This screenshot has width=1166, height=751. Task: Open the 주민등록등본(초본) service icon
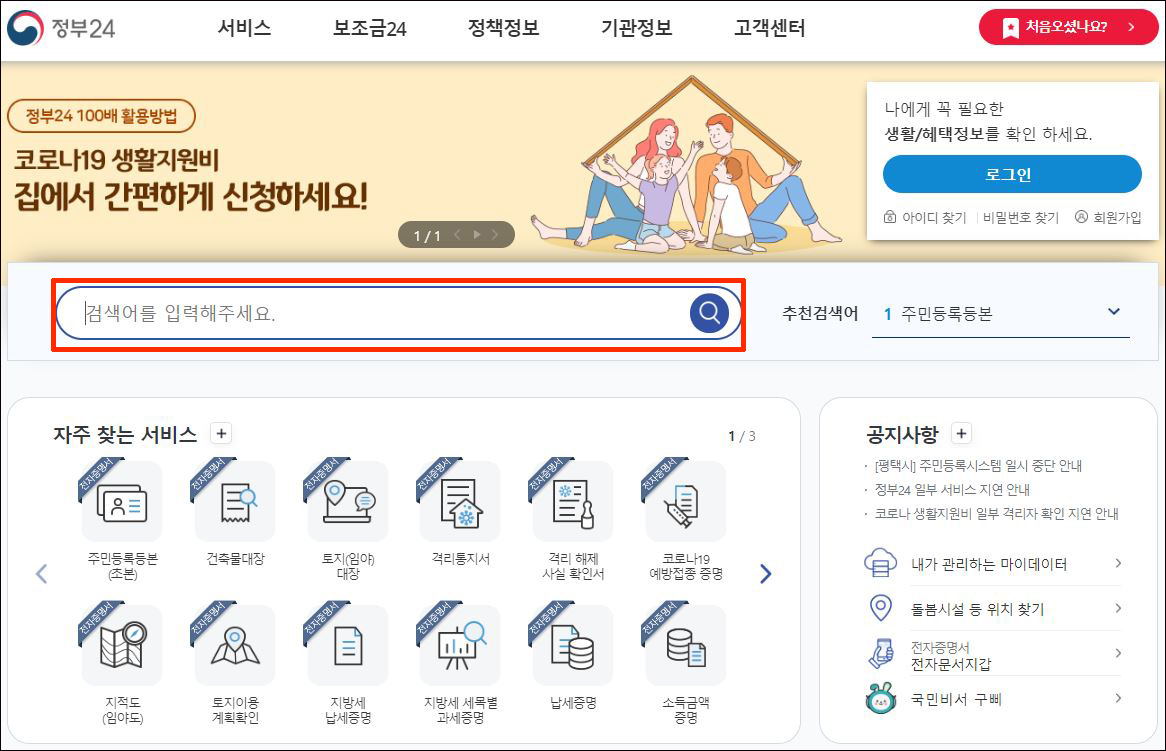click(x=120, y=501)
